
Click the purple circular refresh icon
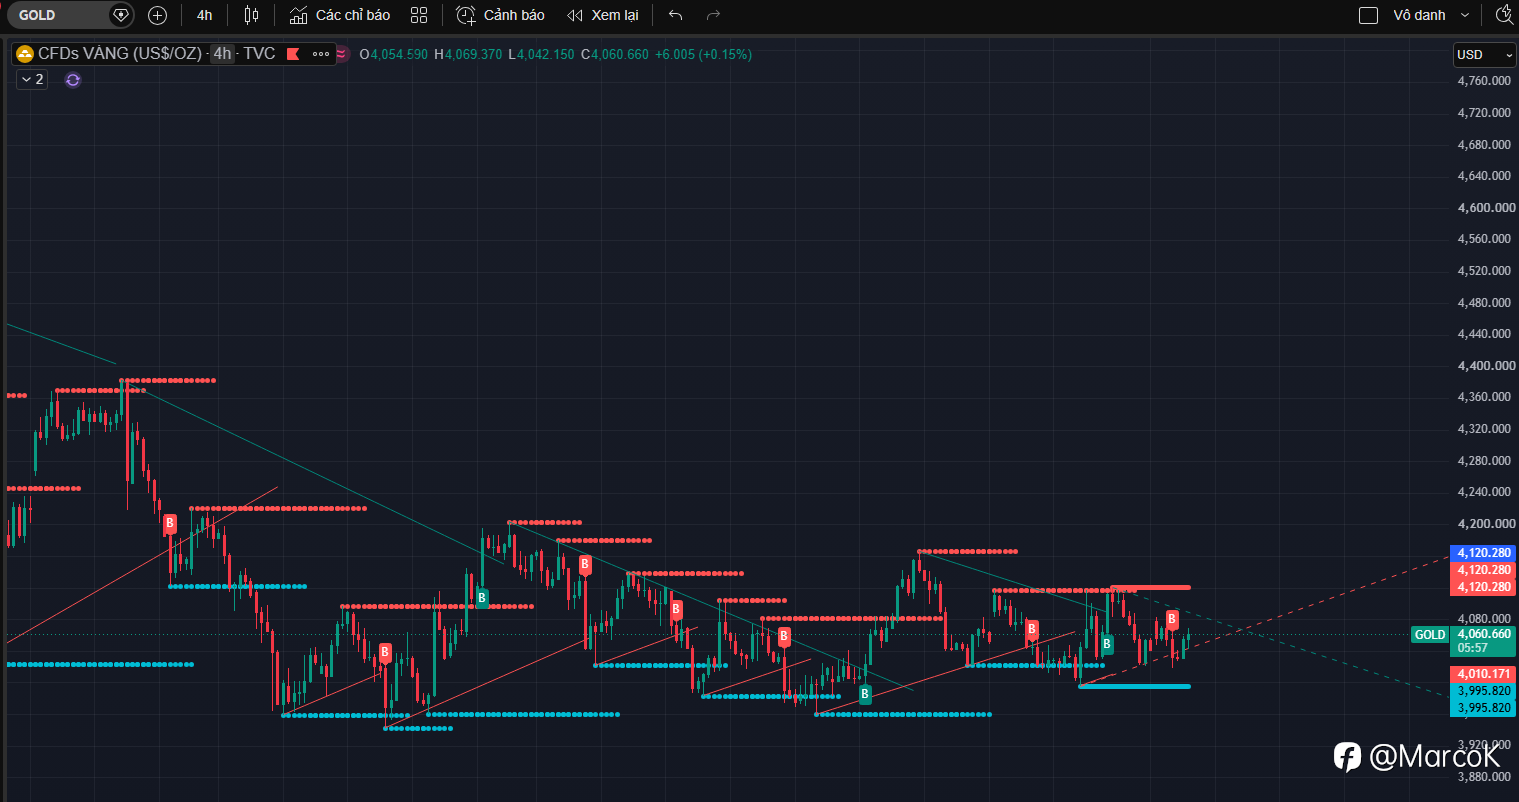[73, 79]
